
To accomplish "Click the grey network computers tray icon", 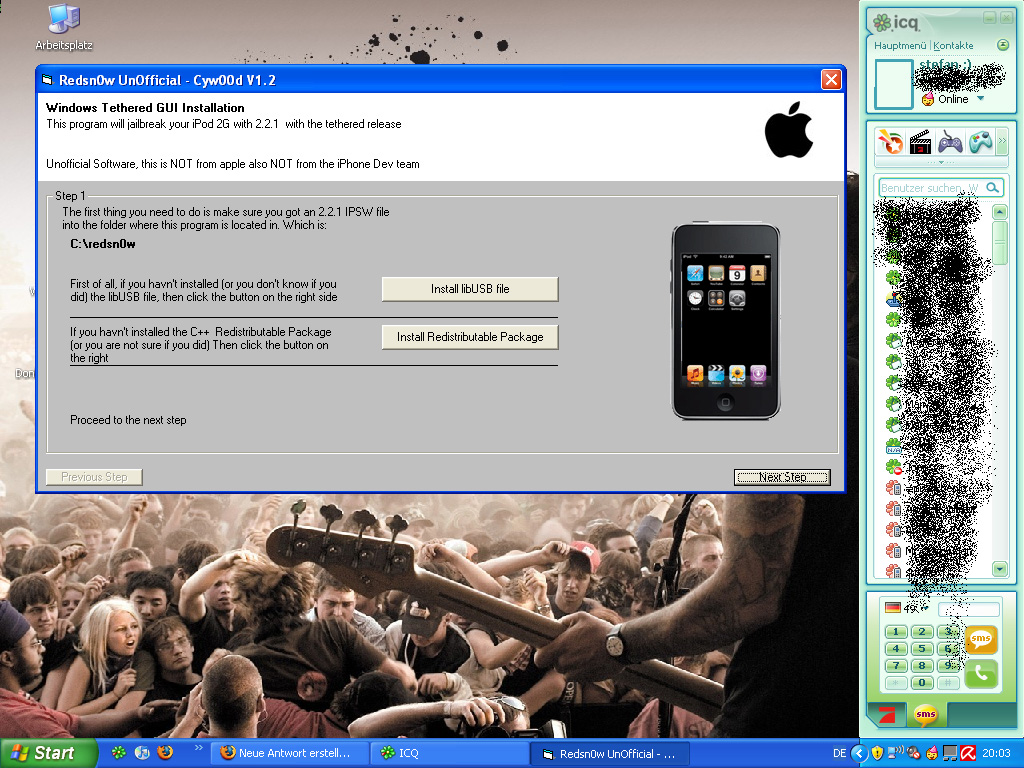I will (950, 753).
